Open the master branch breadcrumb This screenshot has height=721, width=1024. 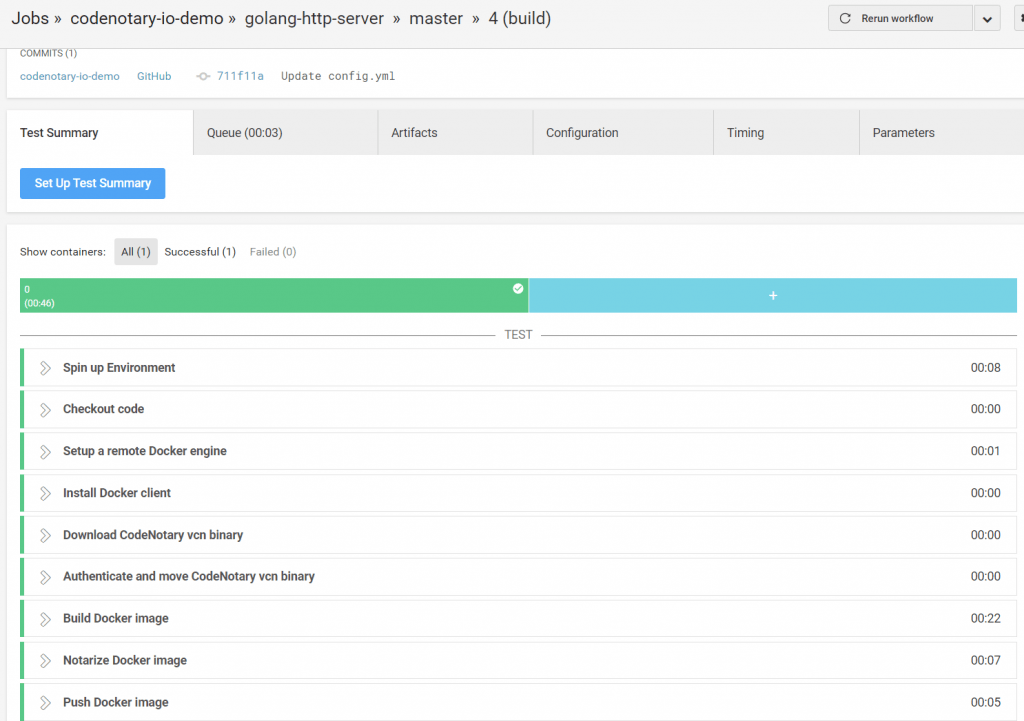pos(436,18)
